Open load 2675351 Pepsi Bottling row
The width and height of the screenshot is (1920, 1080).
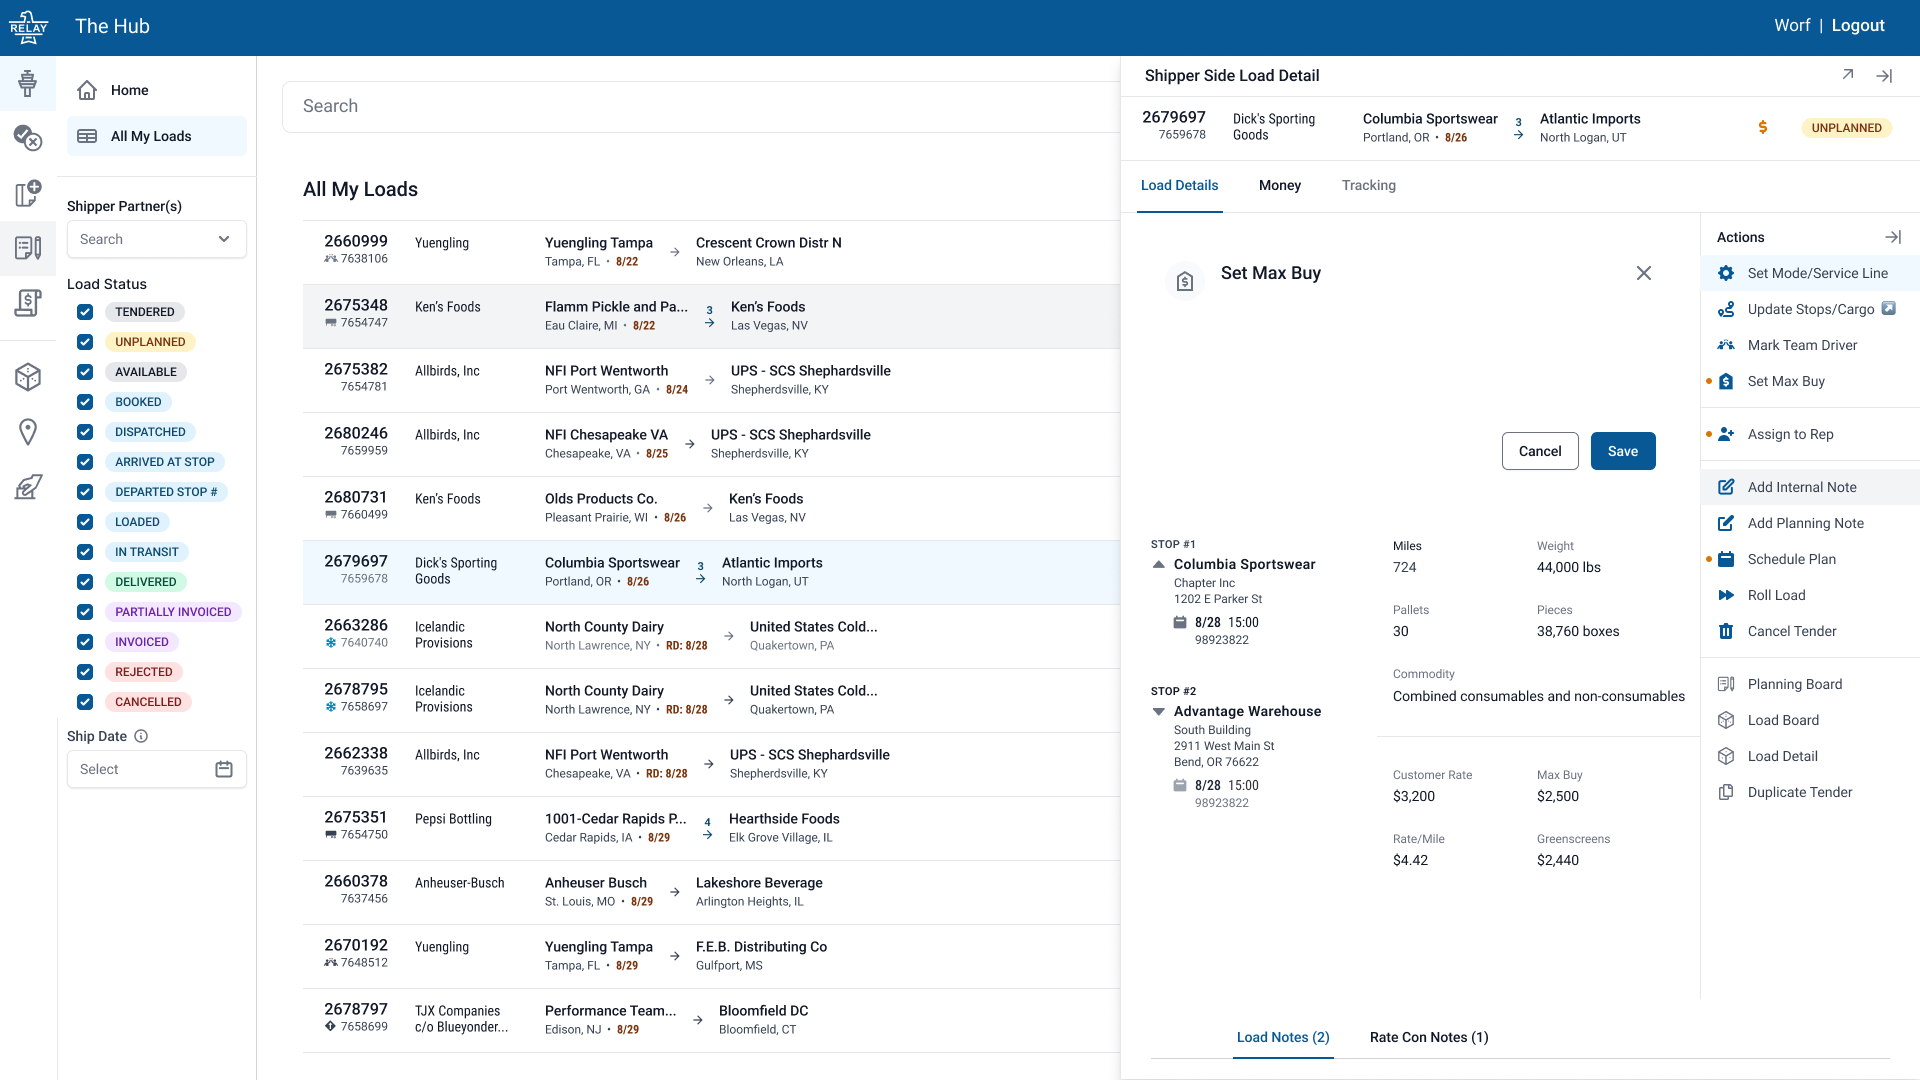tap(711, 828)
